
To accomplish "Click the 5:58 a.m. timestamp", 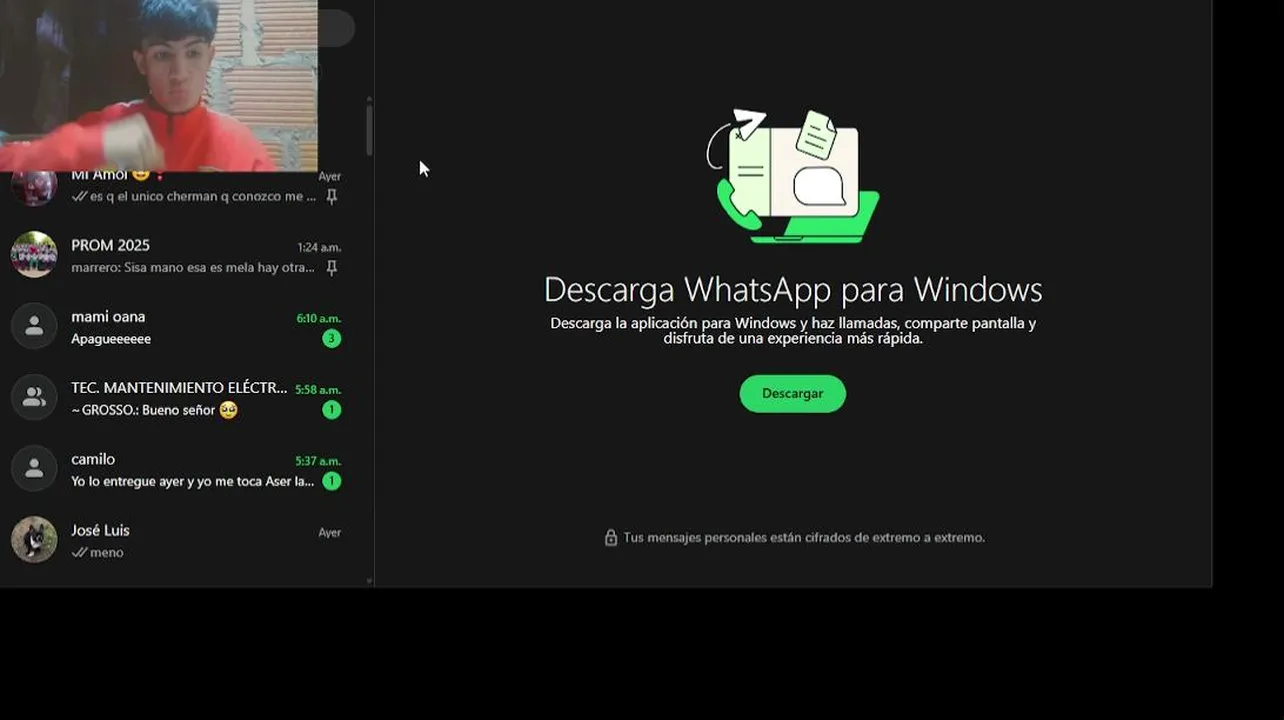I will (318, 389).
